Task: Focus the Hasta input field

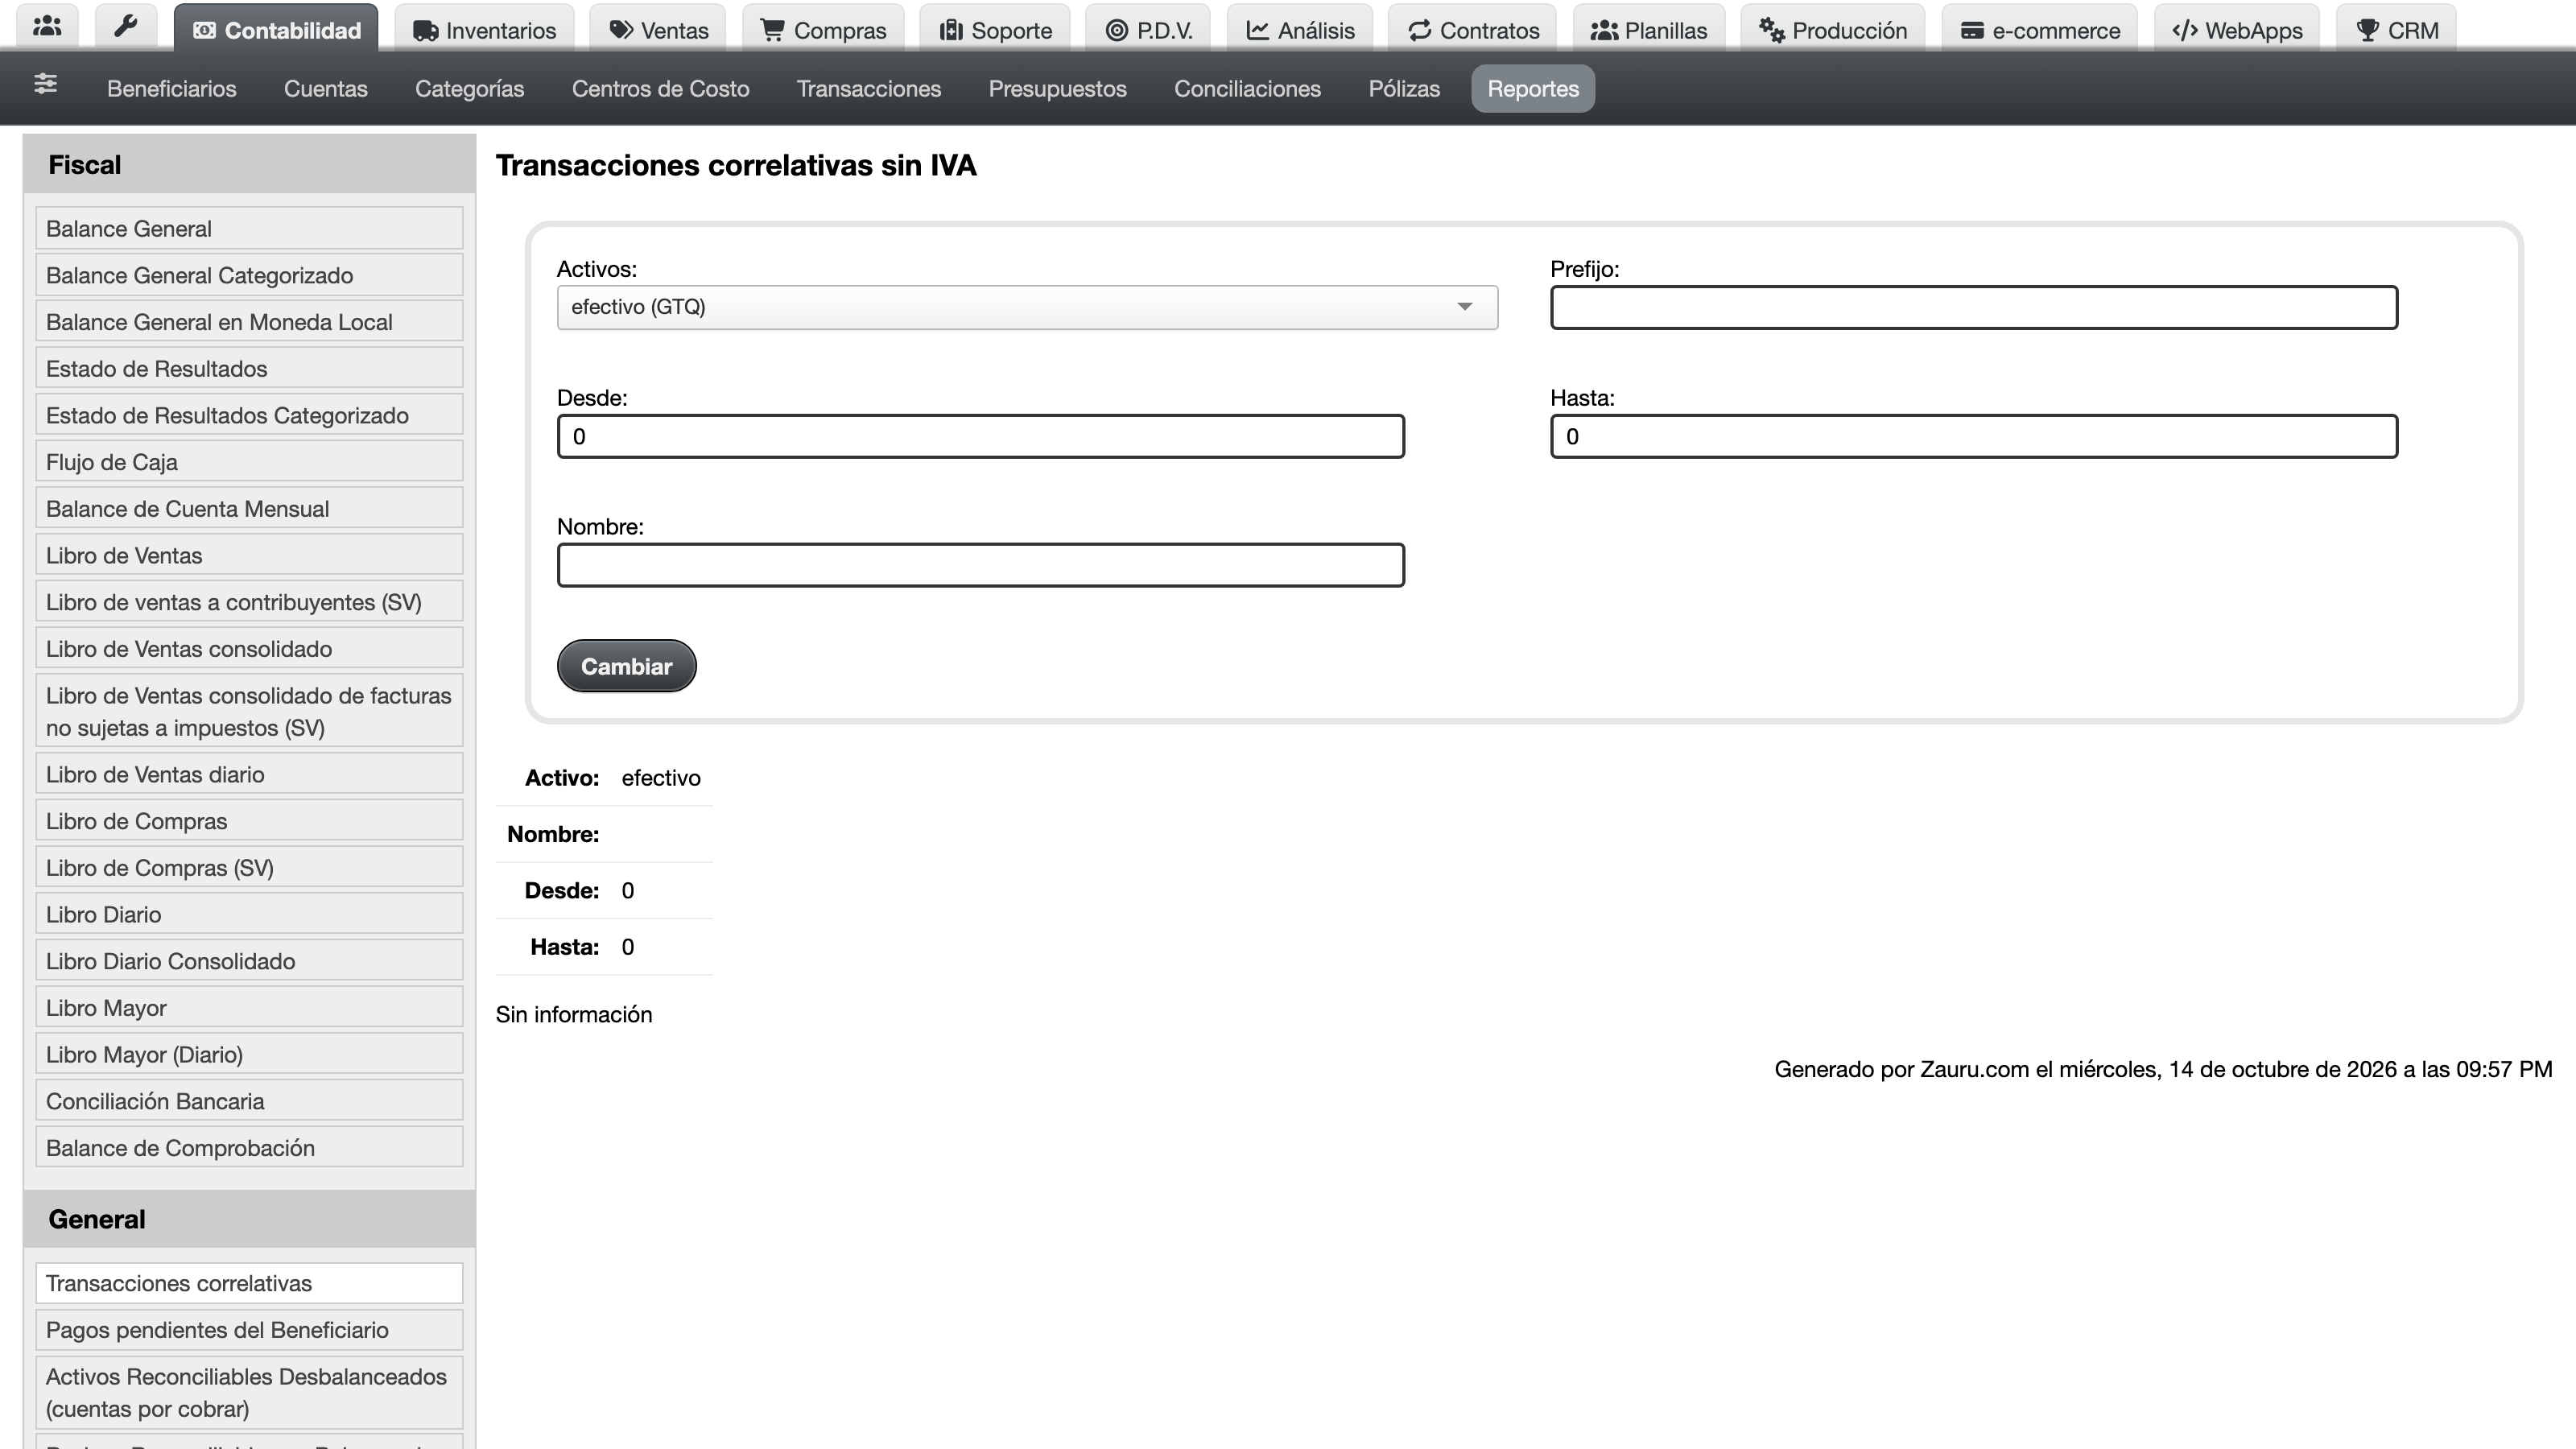Action: [1974, 436]
